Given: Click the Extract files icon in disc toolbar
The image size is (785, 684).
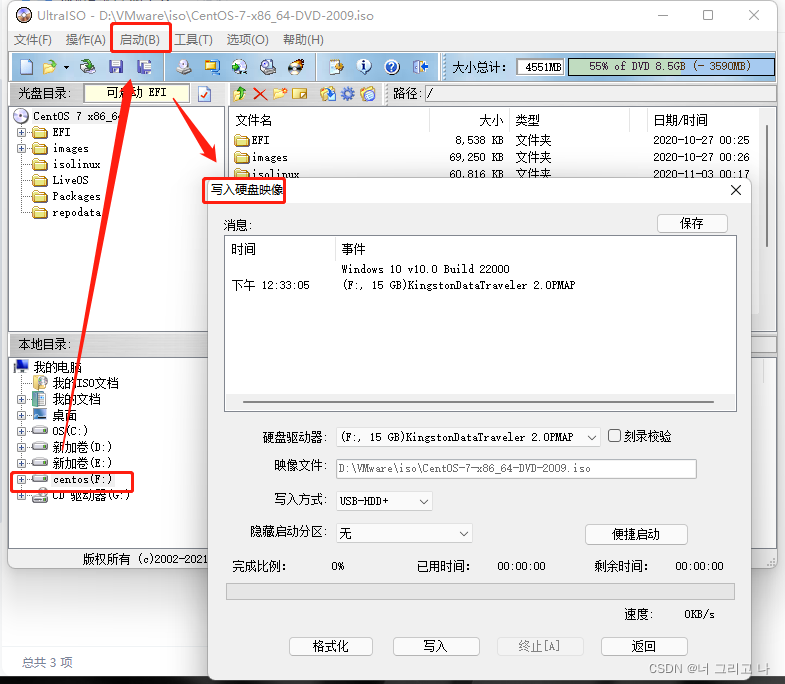Looking at the screenshot, I should tap(328, 94).
